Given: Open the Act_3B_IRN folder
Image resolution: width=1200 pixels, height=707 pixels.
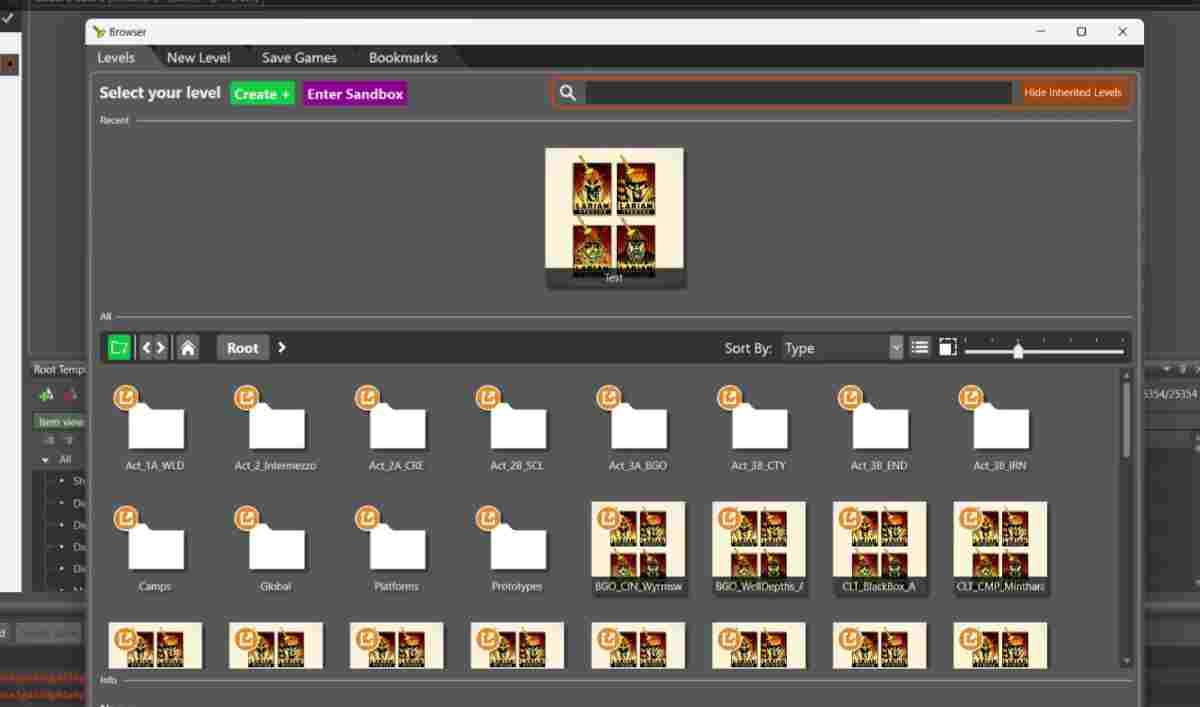Looking at the screenshot, I should click(x=1001, y=429).
